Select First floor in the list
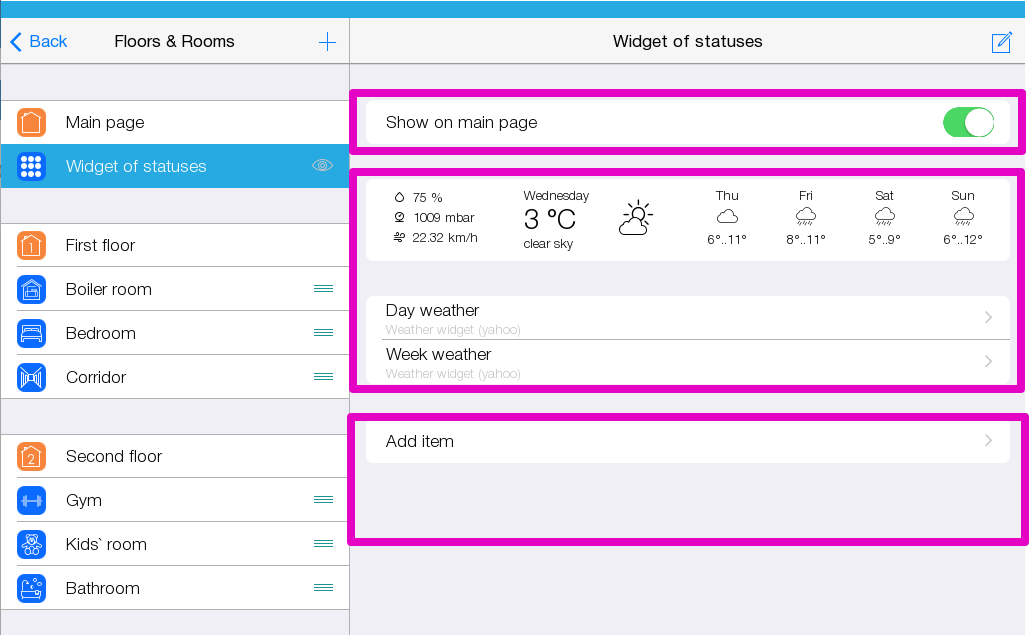This screenshot has width=1034, height=635. coord(100,245)
